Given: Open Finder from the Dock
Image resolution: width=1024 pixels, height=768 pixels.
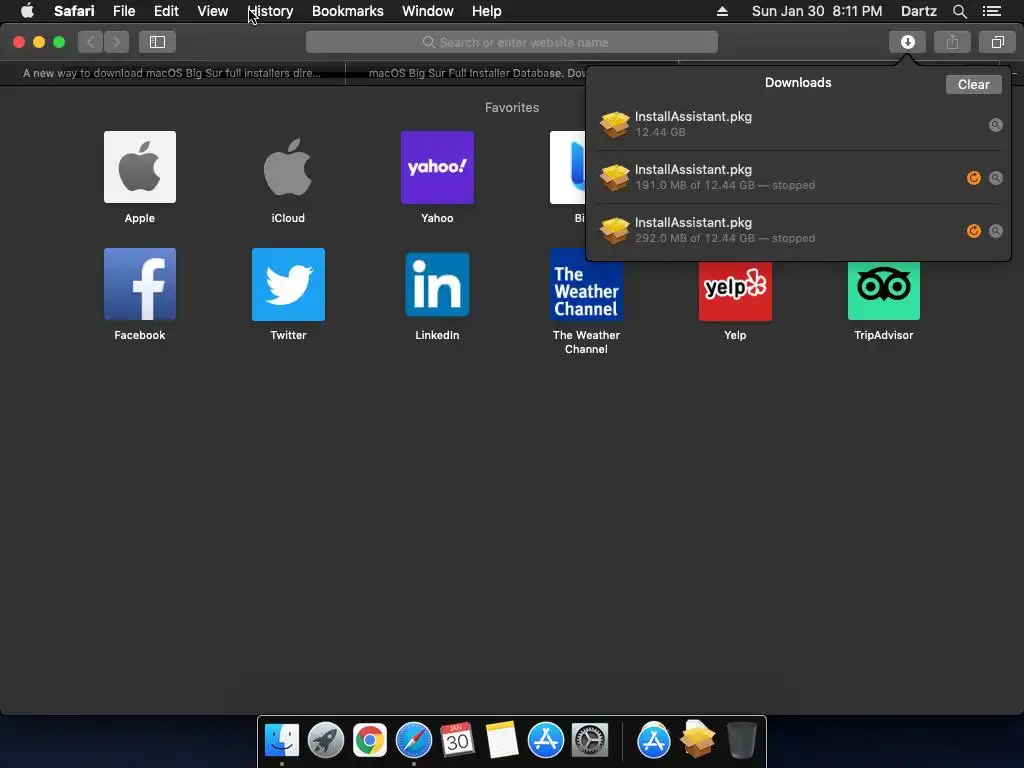Looking at the screenshot, I should [281, 741].
